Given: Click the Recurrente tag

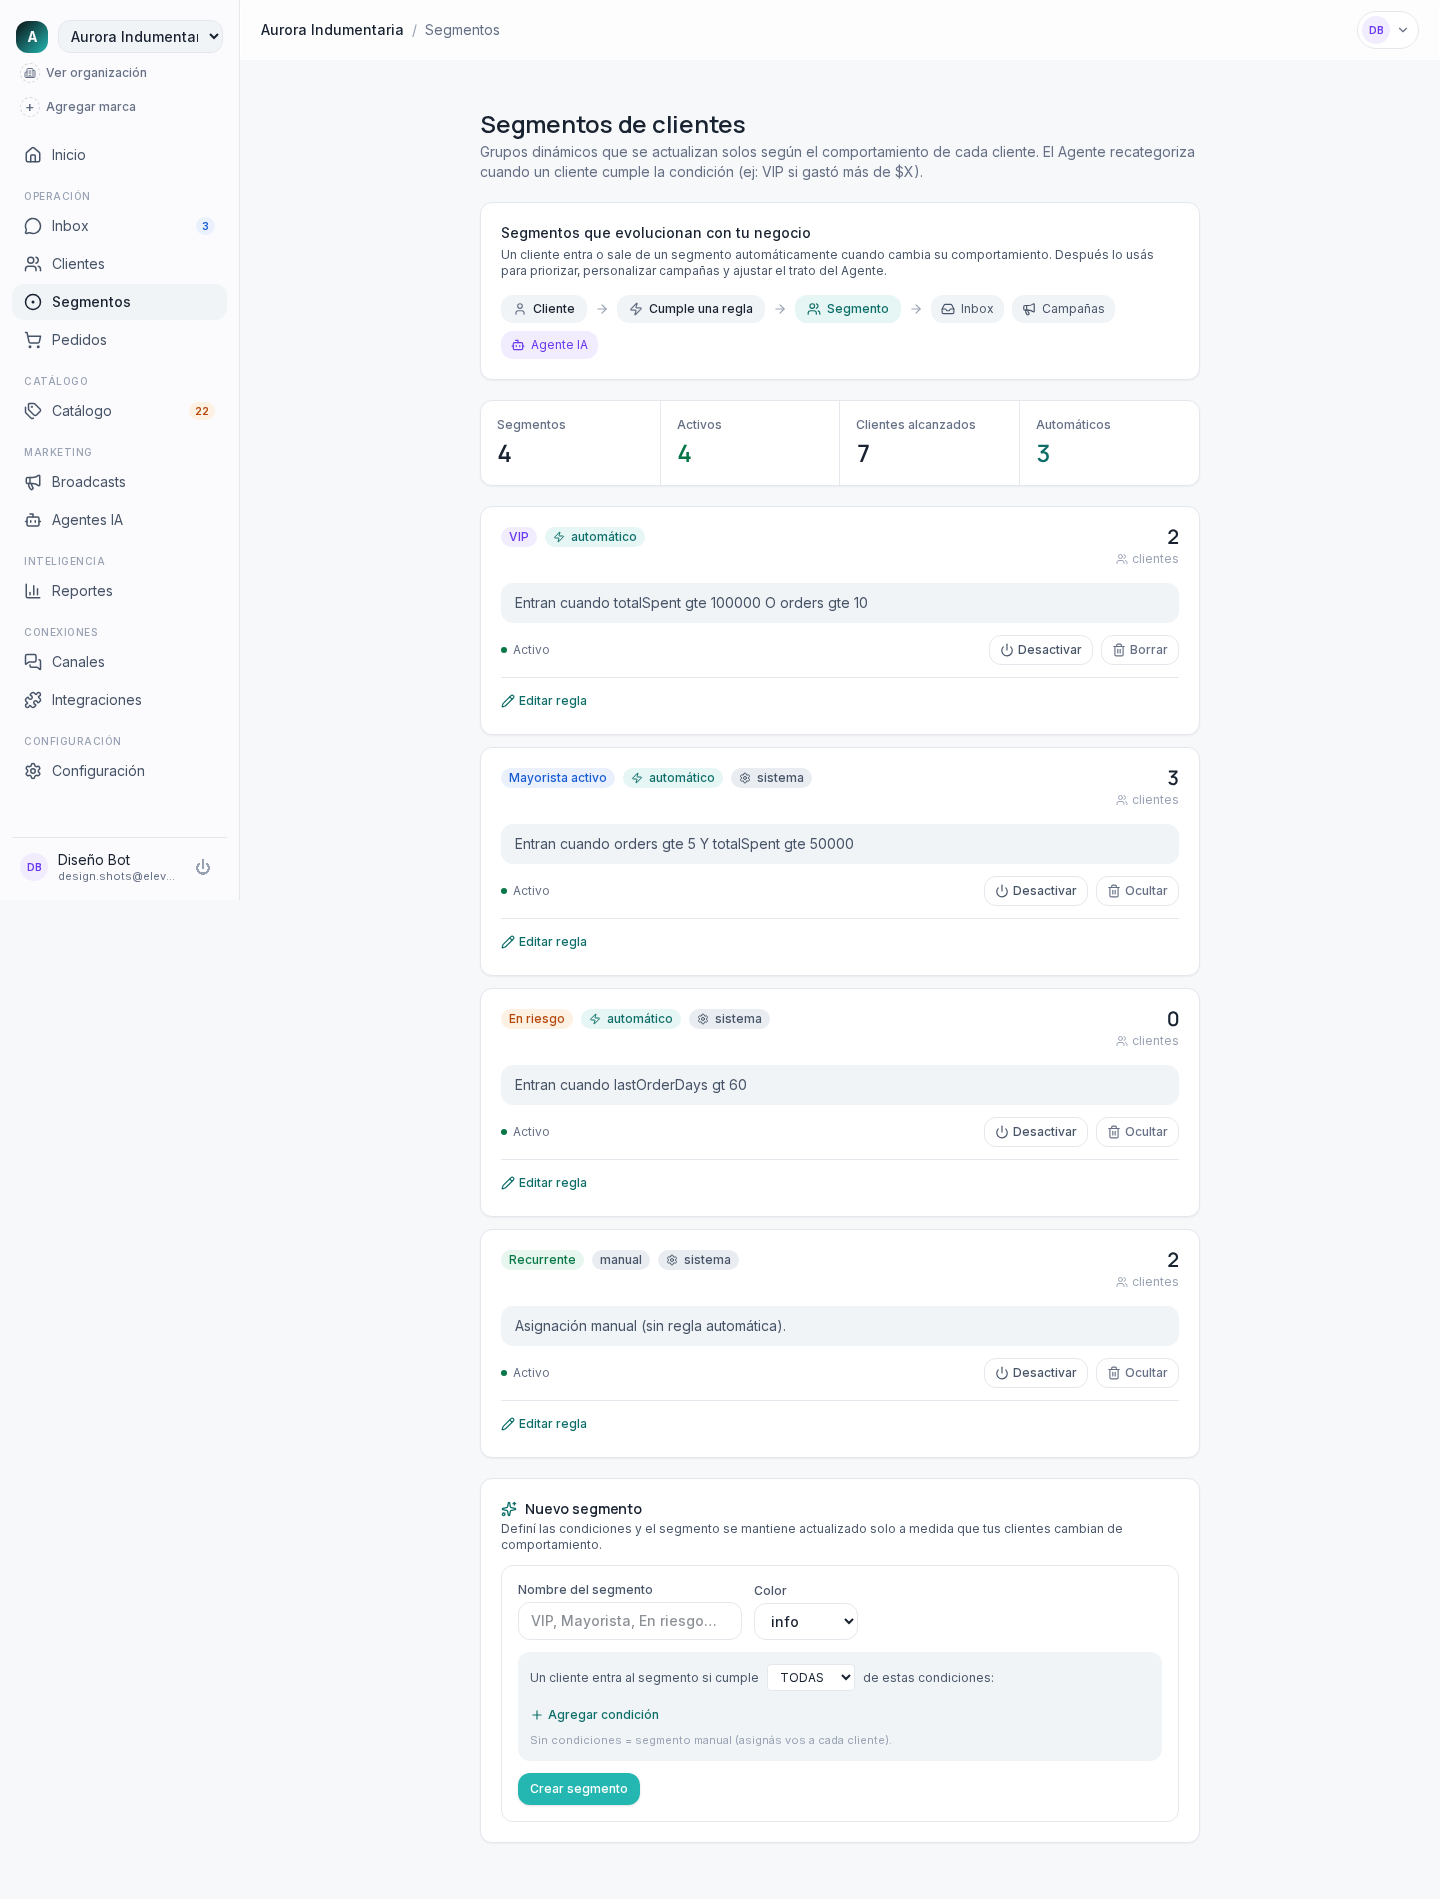Looking at the screenshot, I should click(542, 1260).
